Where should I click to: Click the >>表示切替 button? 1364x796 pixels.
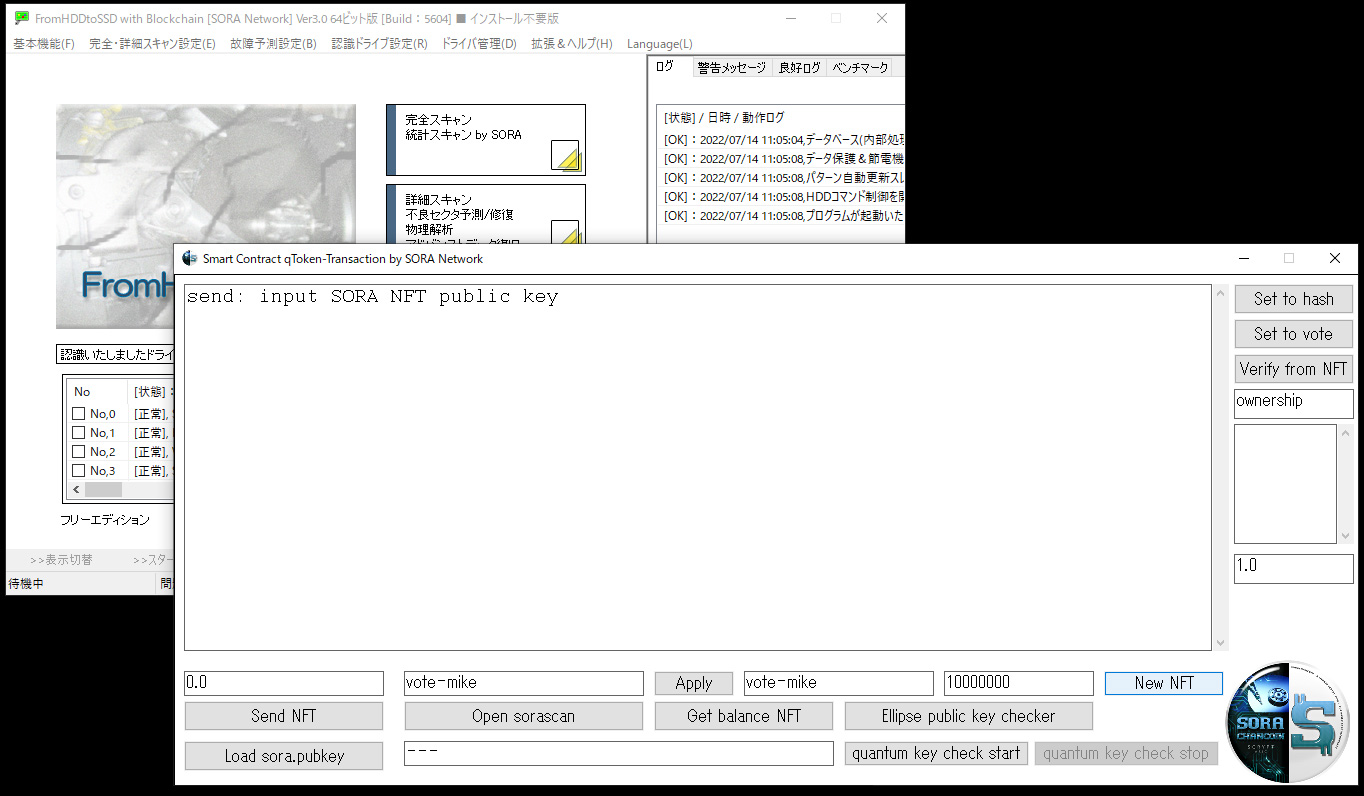60,560
